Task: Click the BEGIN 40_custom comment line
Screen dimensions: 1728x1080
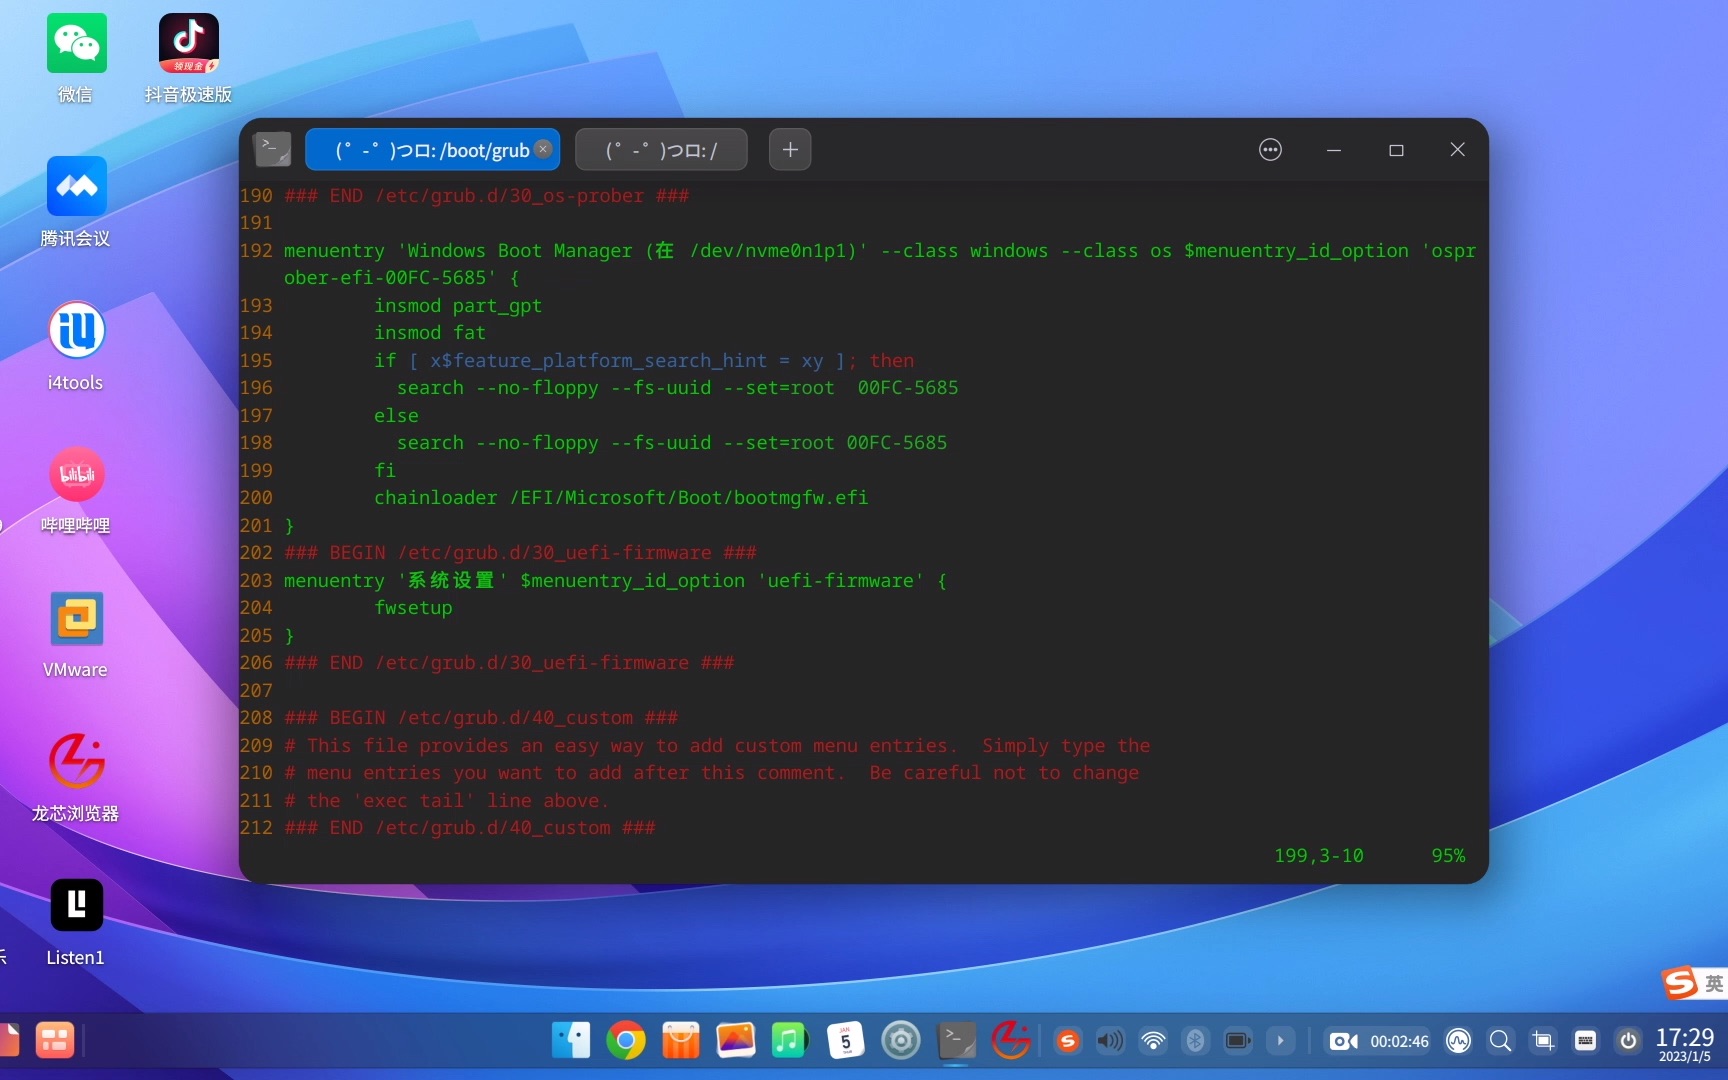Action: (481, 717)
